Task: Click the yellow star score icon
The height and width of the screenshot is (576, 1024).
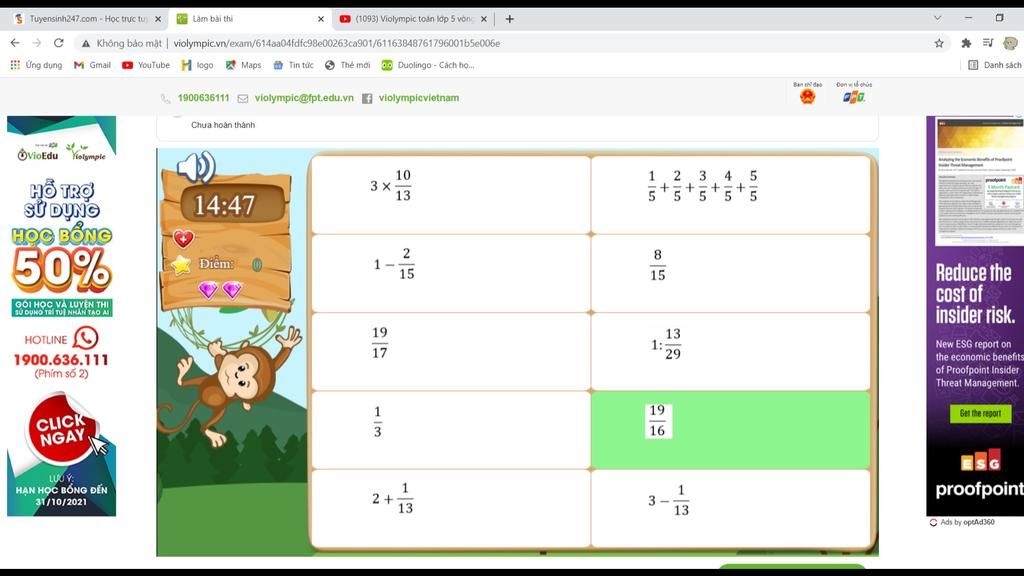Action: tap(181, 264)
